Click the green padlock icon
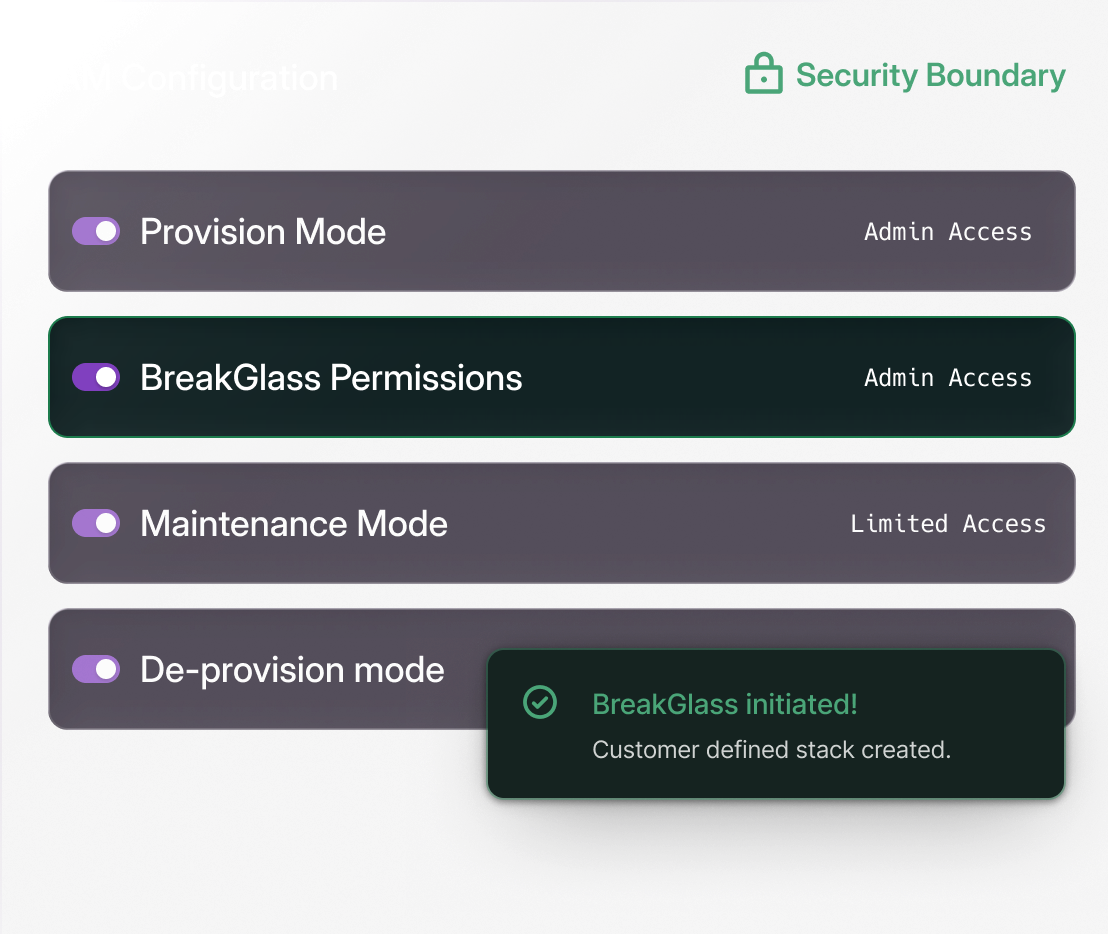The image size is (1108, 934). coord(764,75)
